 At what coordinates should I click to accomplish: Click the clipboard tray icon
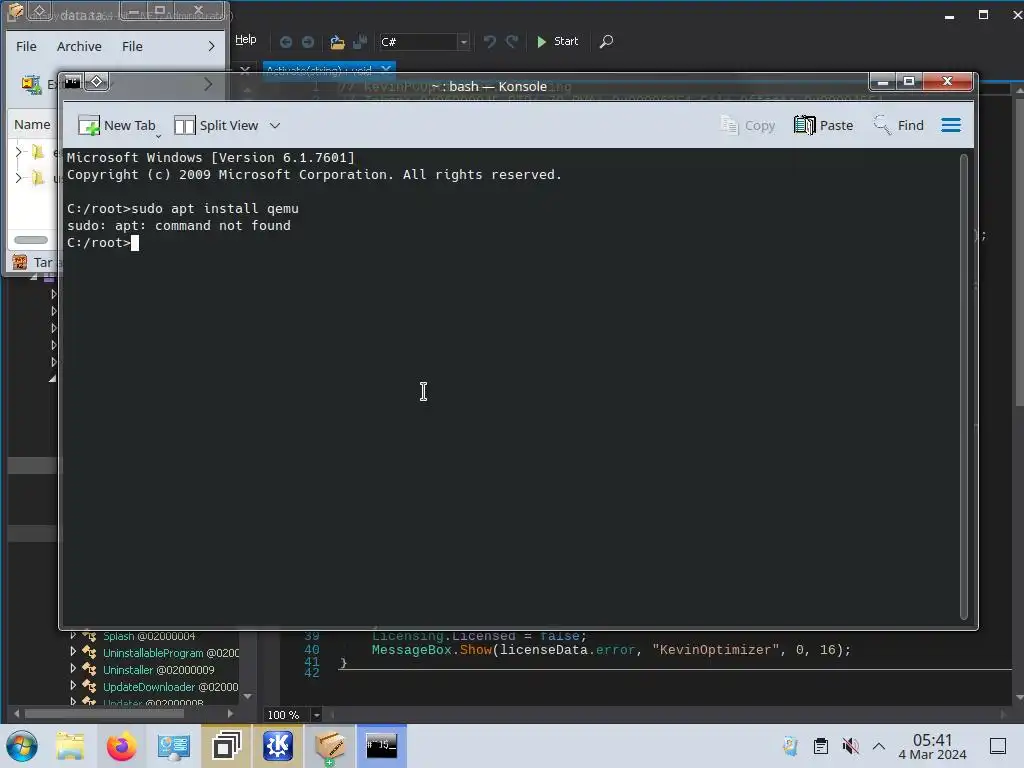point(821,746)
